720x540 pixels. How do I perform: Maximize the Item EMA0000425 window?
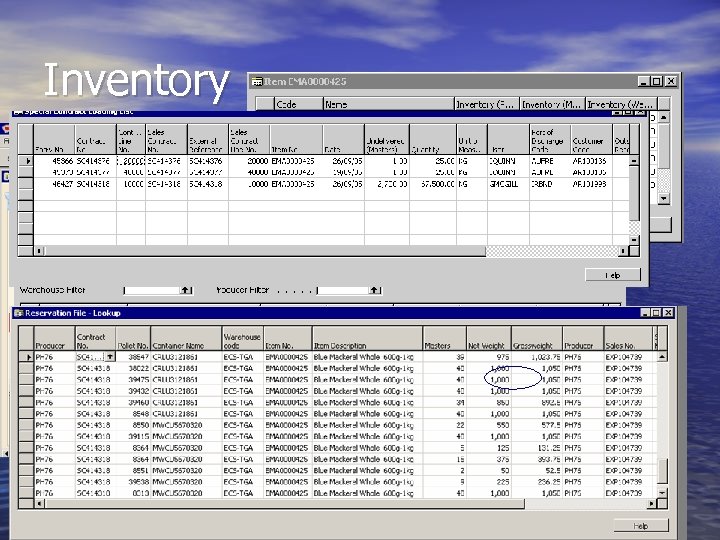click(x=657, y=82)
